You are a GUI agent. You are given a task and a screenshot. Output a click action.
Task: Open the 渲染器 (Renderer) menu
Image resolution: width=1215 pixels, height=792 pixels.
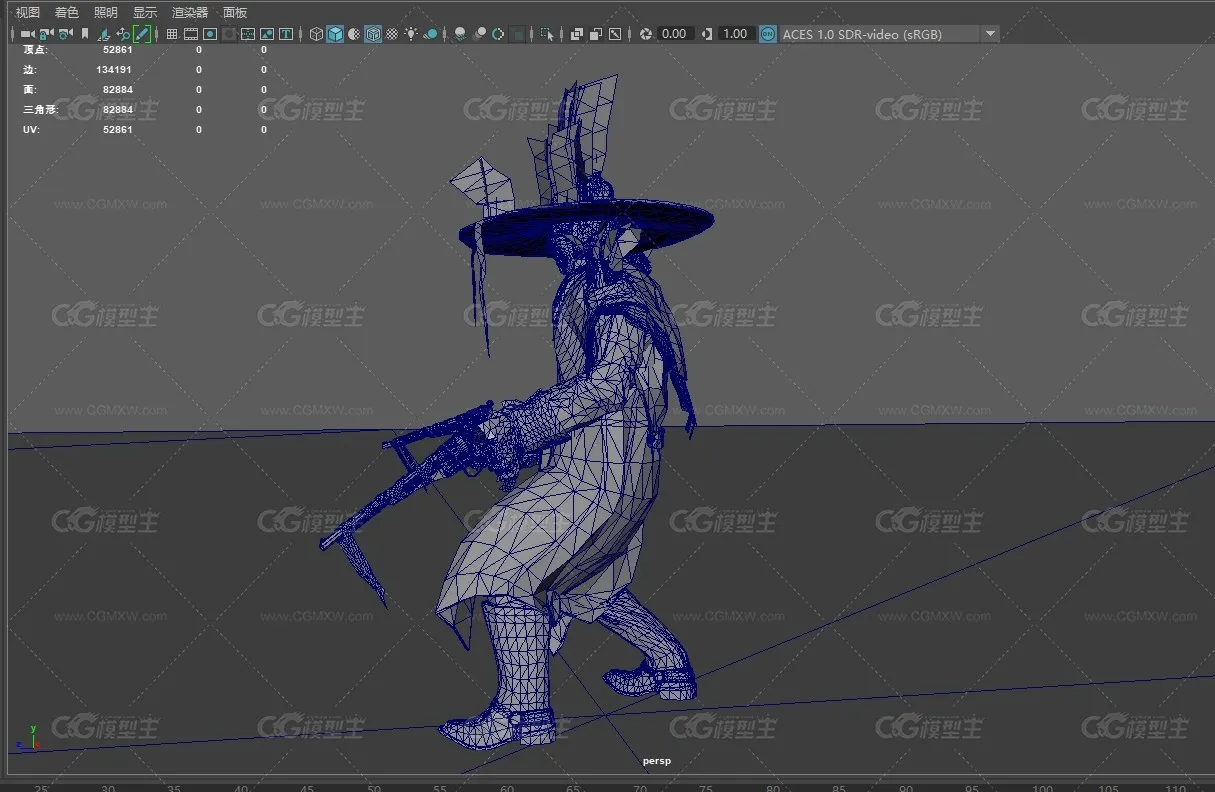[x=190, y=12]
